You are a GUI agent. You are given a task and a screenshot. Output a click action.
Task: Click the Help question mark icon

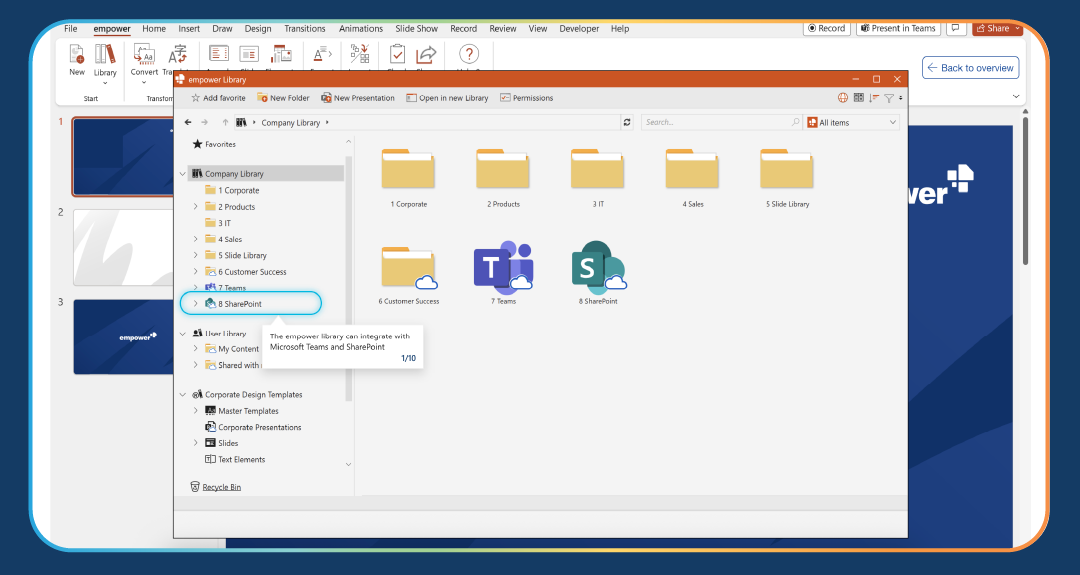pos(468,54)
